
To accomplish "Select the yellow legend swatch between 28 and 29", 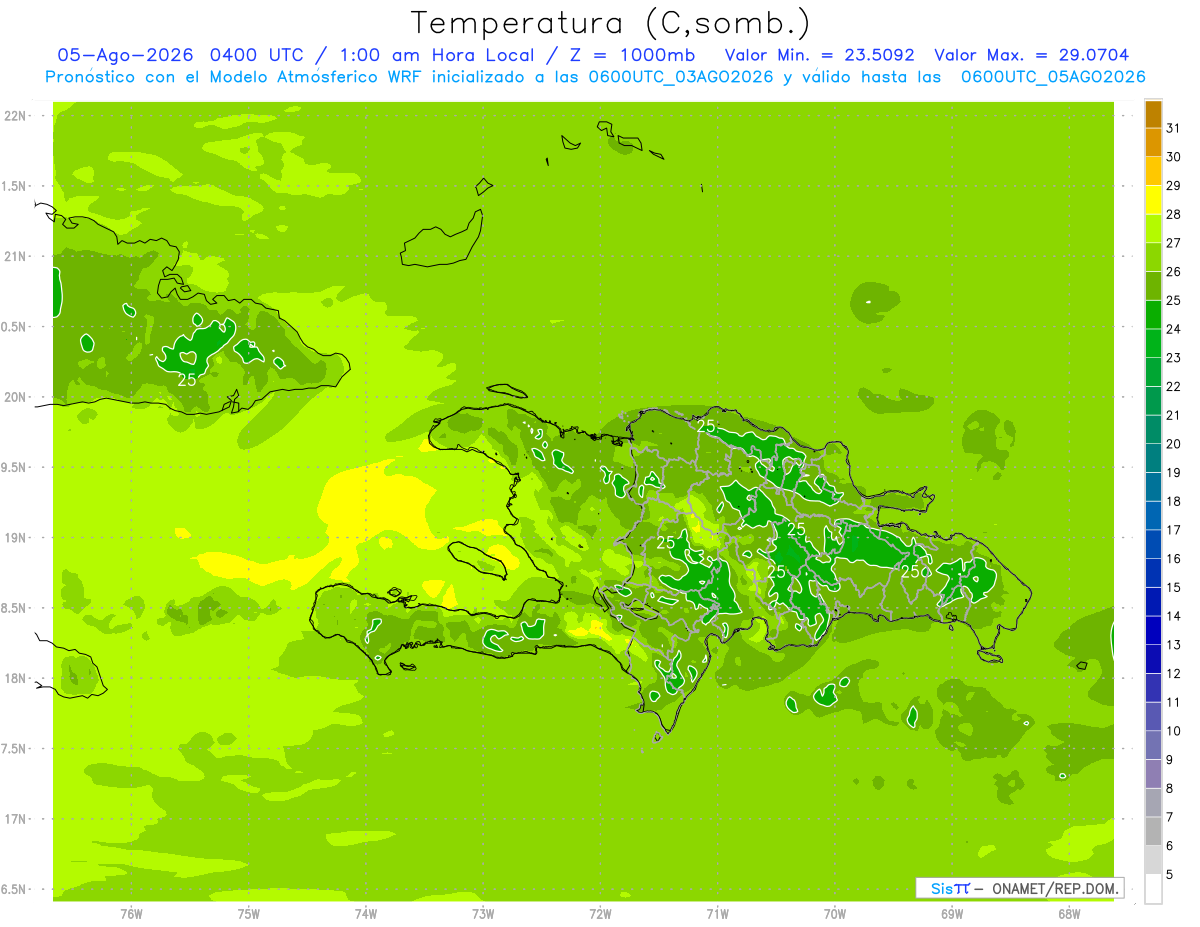I will 1153,201.
